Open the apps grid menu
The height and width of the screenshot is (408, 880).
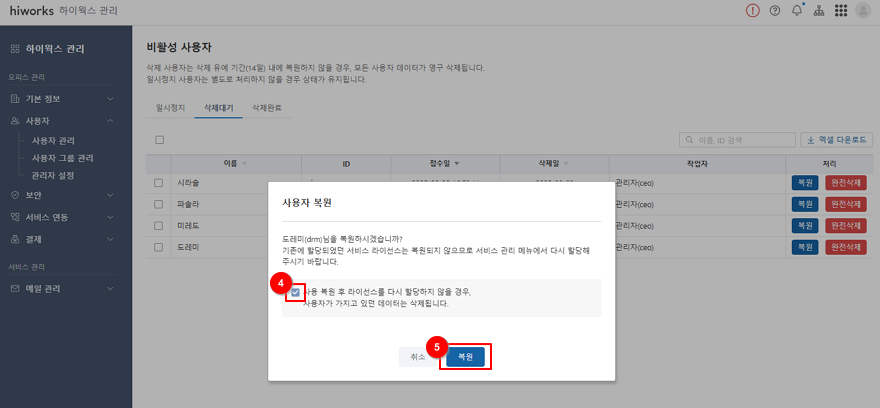point(841,10)
